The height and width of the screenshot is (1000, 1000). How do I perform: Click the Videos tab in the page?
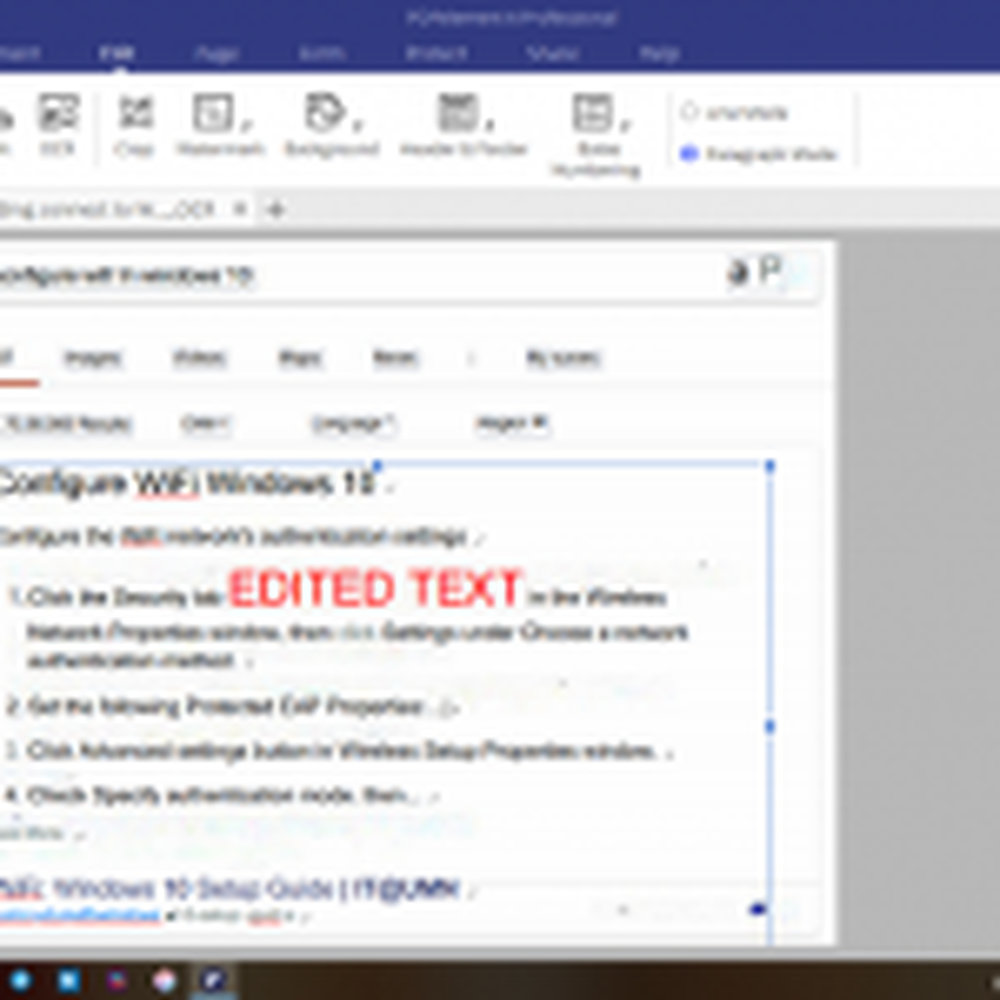click(x=199, y=358)
